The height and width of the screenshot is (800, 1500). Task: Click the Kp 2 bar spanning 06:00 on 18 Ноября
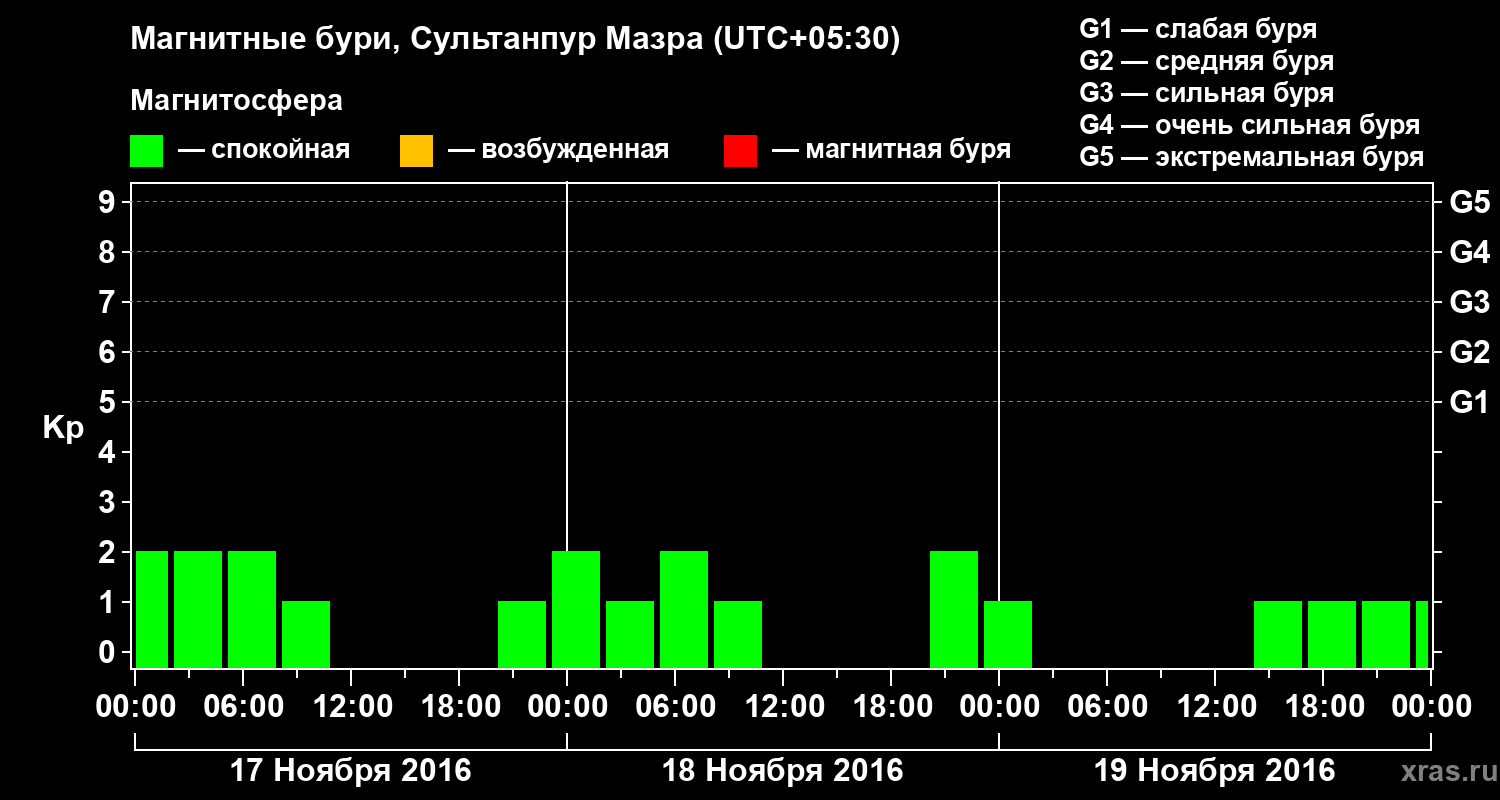[684, 609]
